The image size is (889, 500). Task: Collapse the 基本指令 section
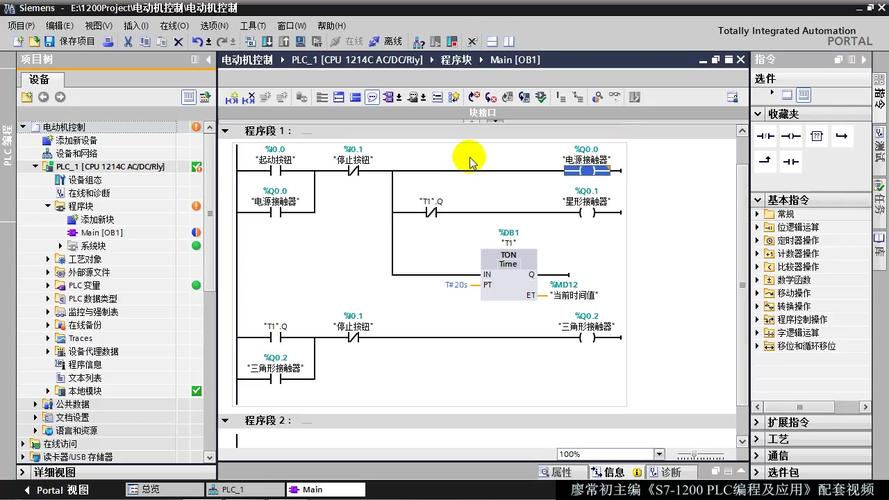tap(758, 200)
